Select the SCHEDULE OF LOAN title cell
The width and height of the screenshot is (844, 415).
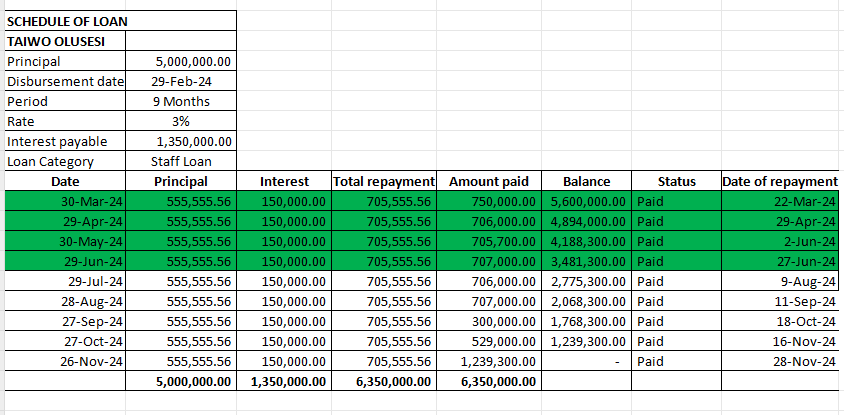click(x=67, y=21)
